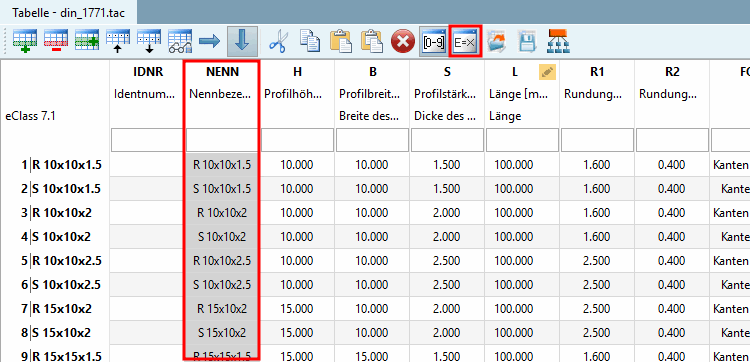
Task: Click the red X delete icon
Action: point(403,42)
